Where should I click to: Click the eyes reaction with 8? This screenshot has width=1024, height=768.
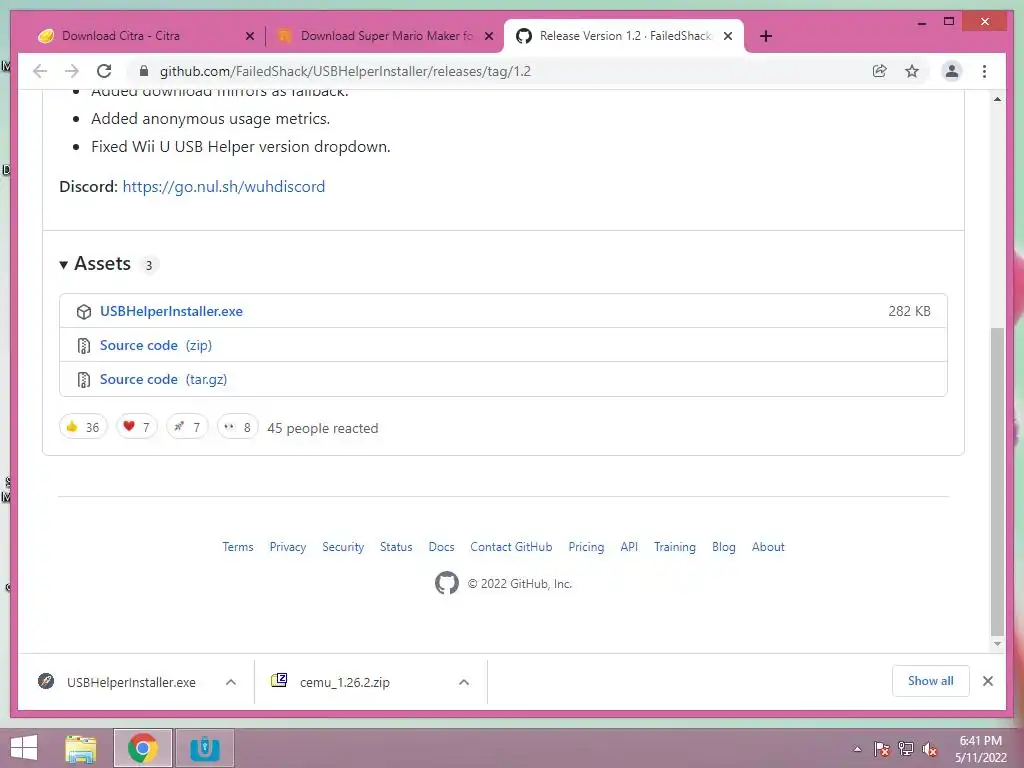[x=238, y=427]
